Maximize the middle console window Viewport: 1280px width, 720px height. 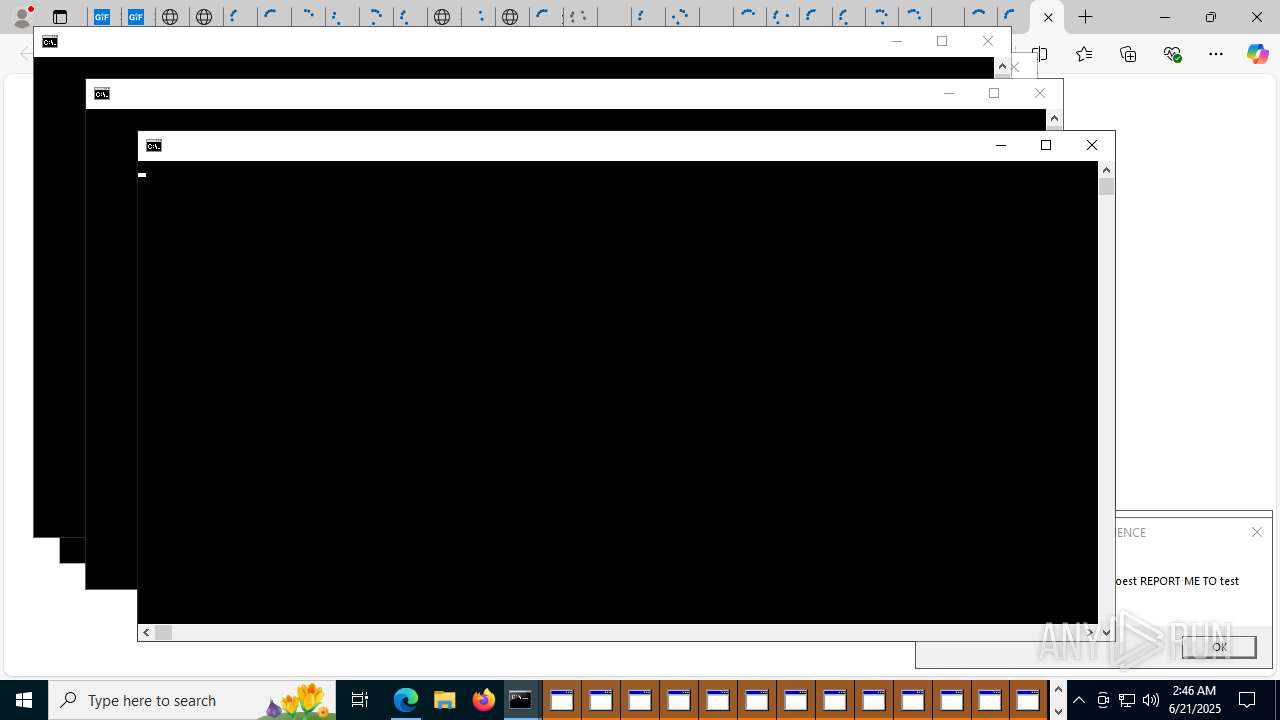994,93
